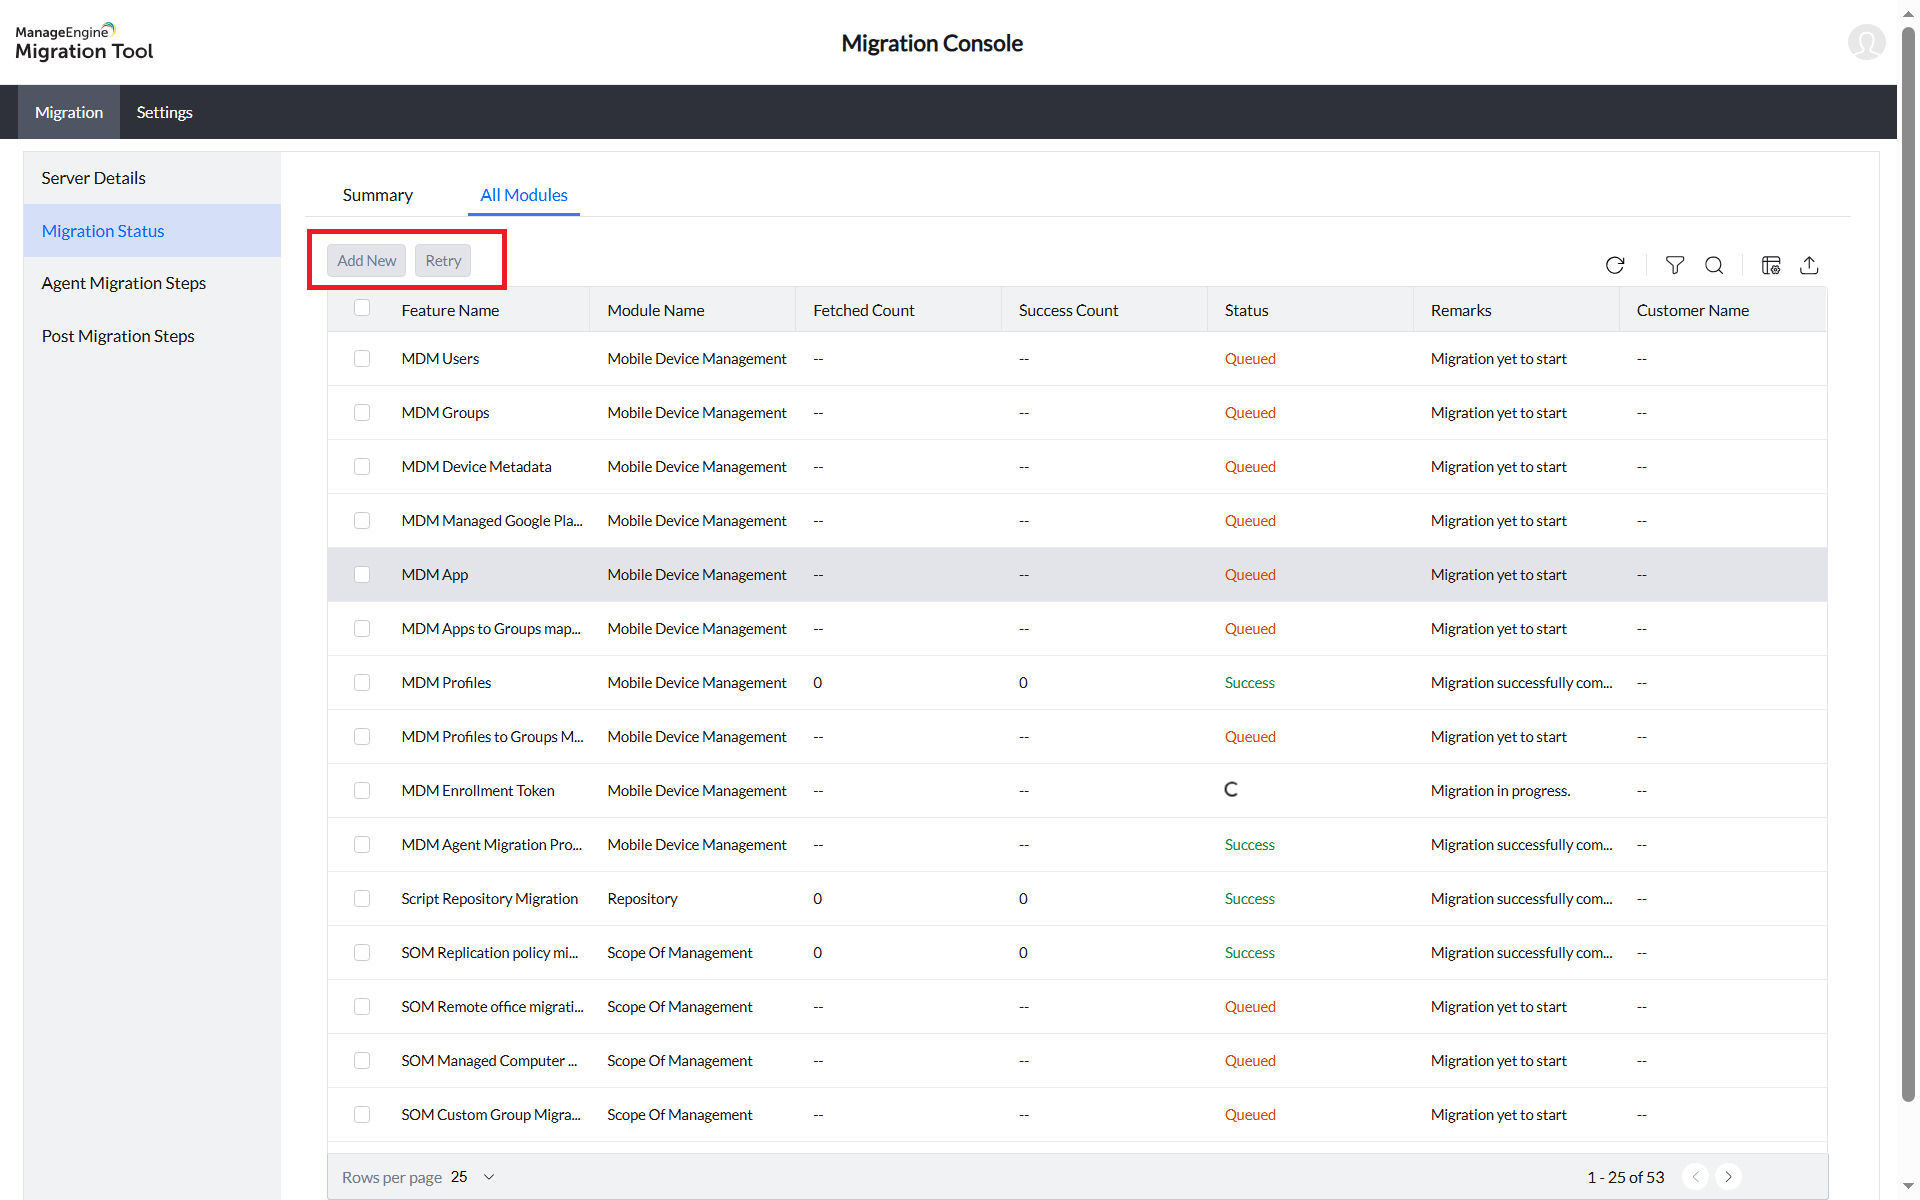
Task: Check SOM Managed Computer row checkbox
Action: point(362,1061)
